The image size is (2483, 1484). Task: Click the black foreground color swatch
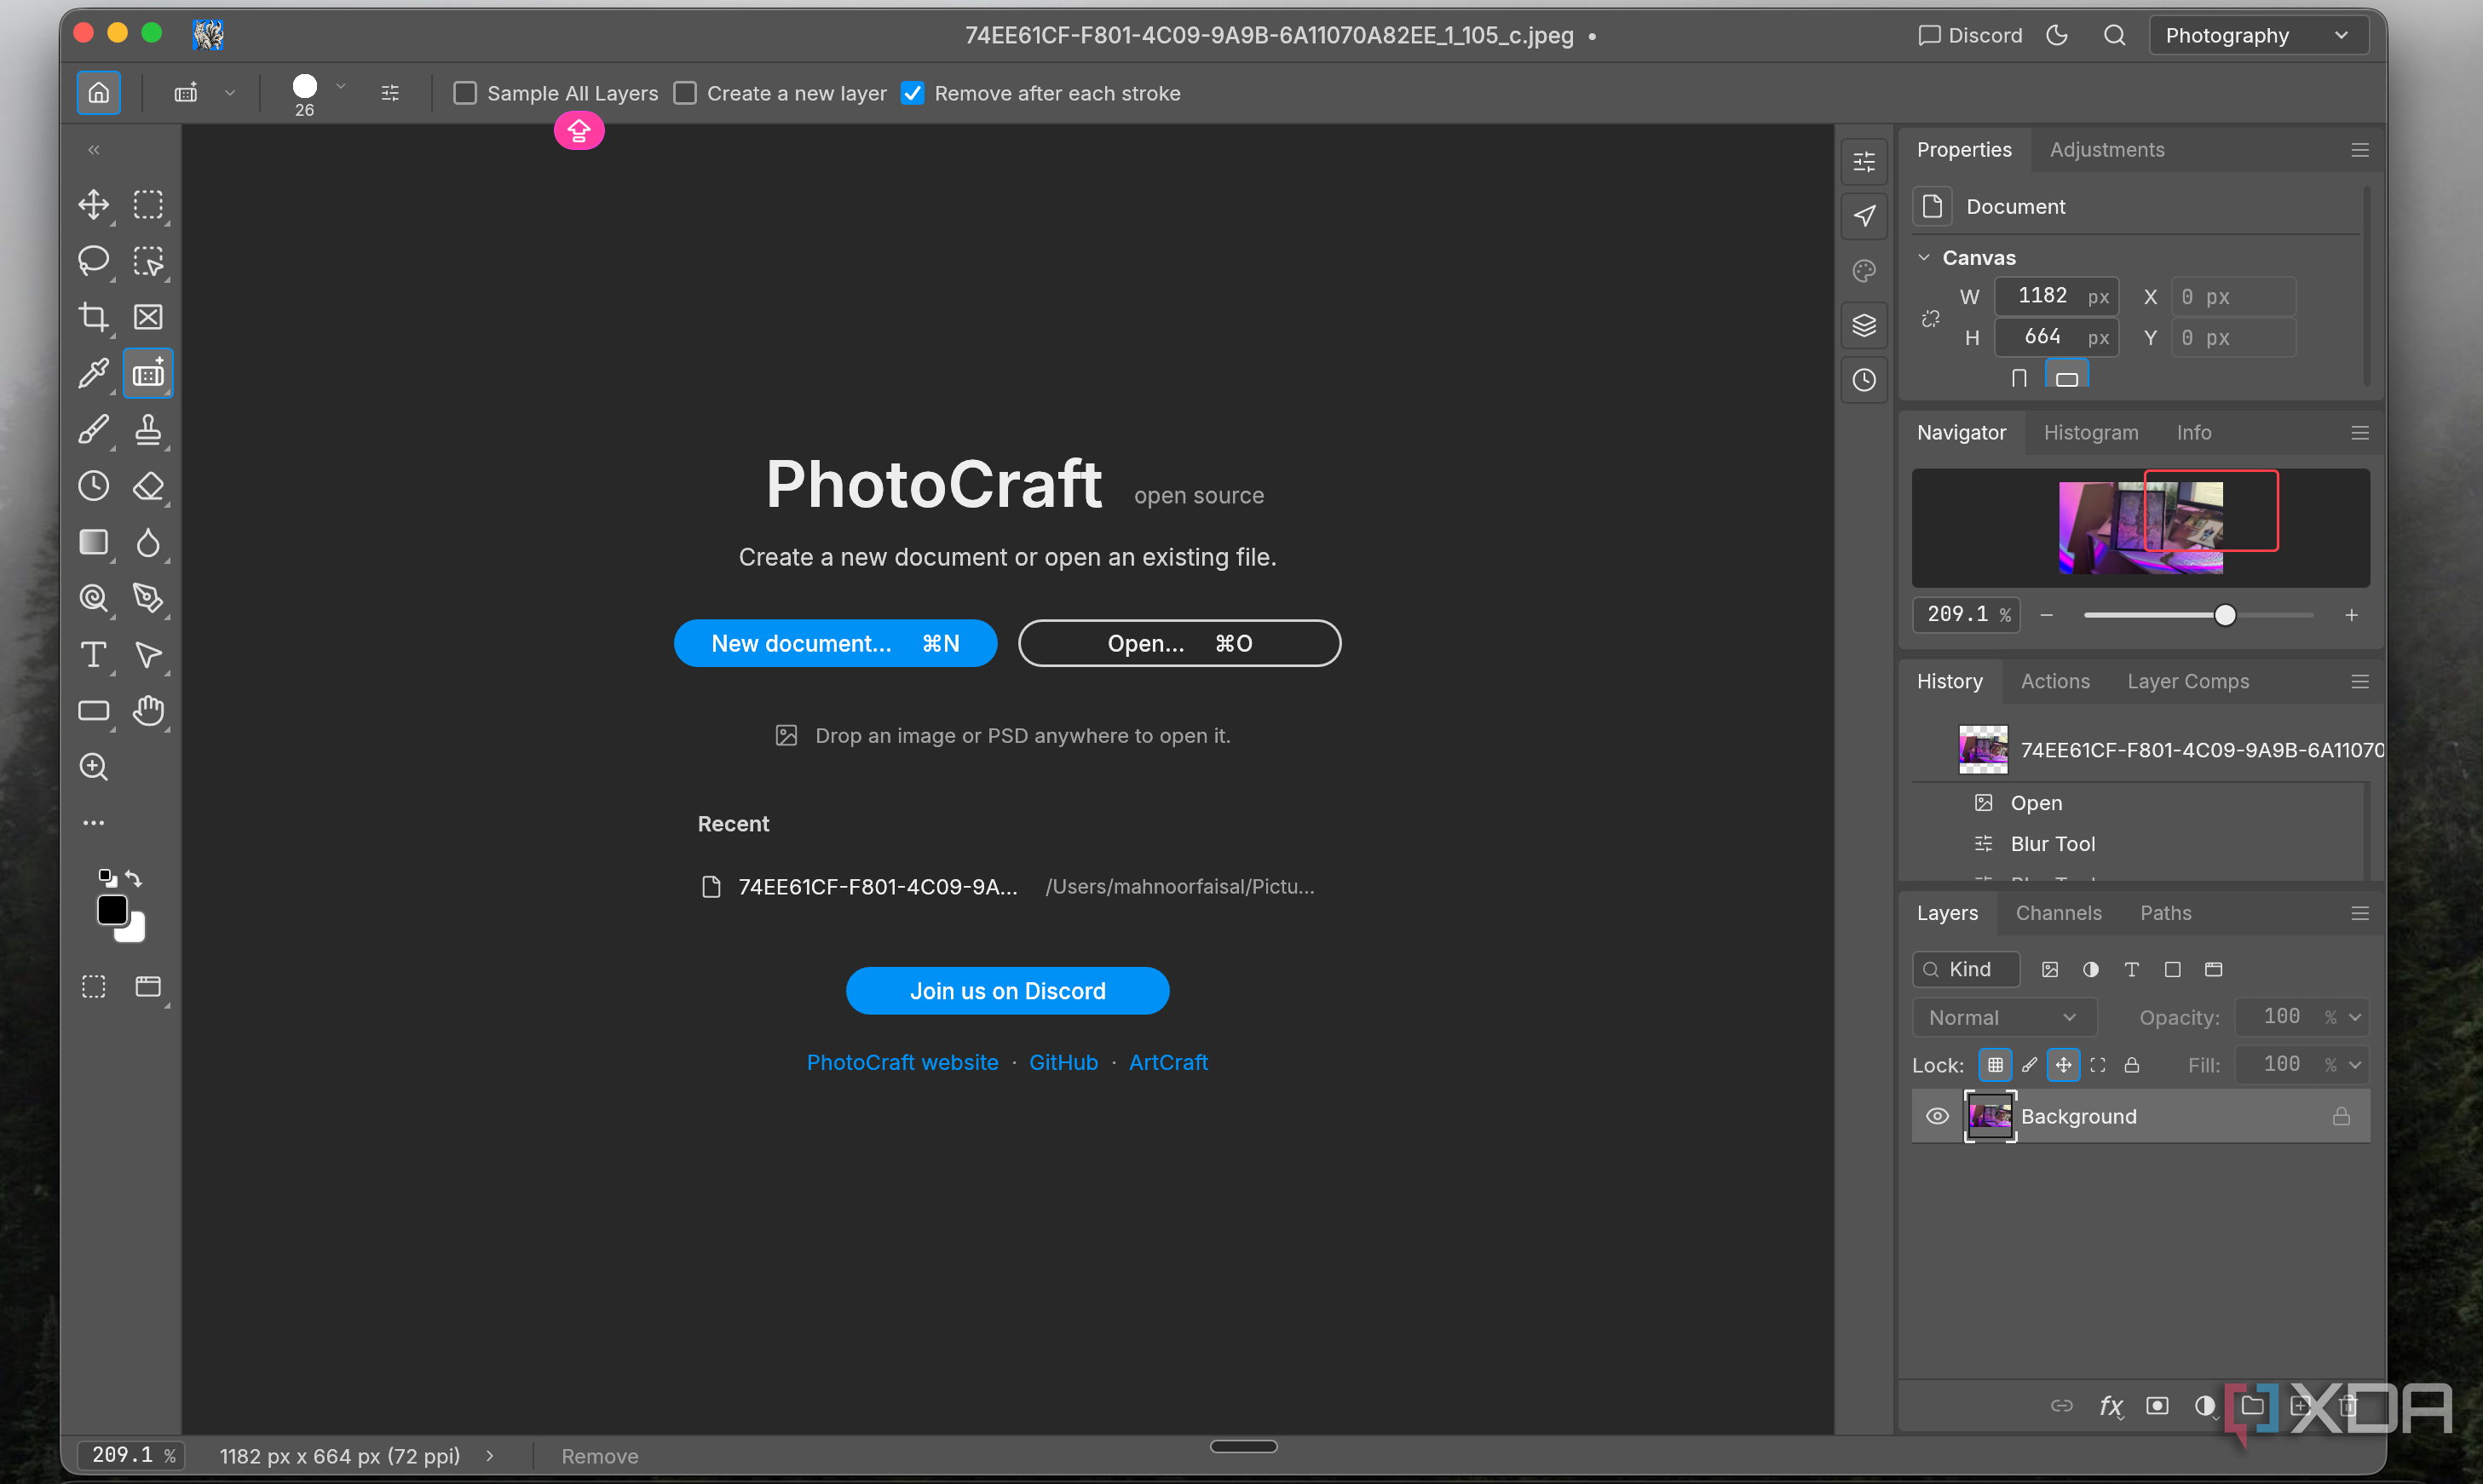pos(112,910)
